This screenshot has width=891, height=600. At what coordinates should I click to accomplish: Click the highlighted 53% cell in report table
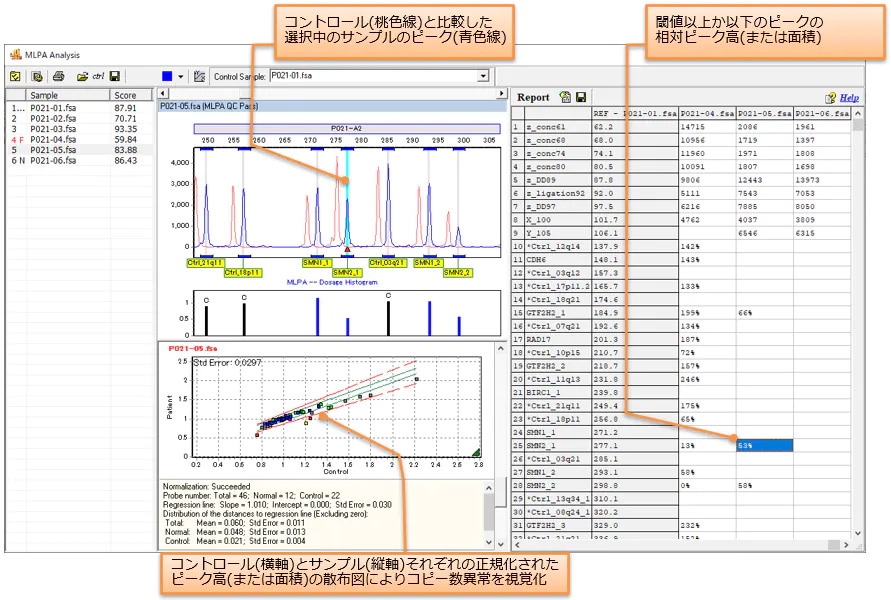pos(763,445)
